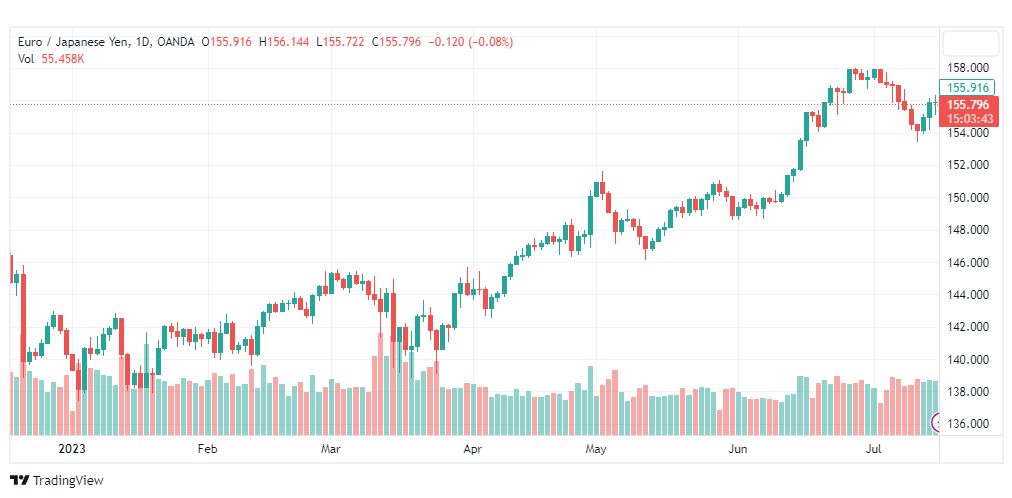Click the TradingView text beside the logo
1012x498 pixels.
pos(68,481)
